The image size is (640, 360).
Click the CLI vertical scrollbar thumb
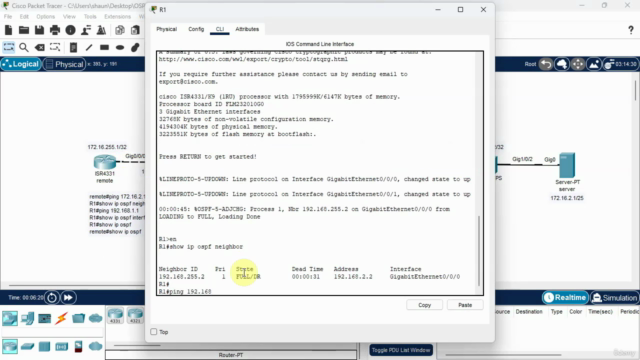coord(479,251)
